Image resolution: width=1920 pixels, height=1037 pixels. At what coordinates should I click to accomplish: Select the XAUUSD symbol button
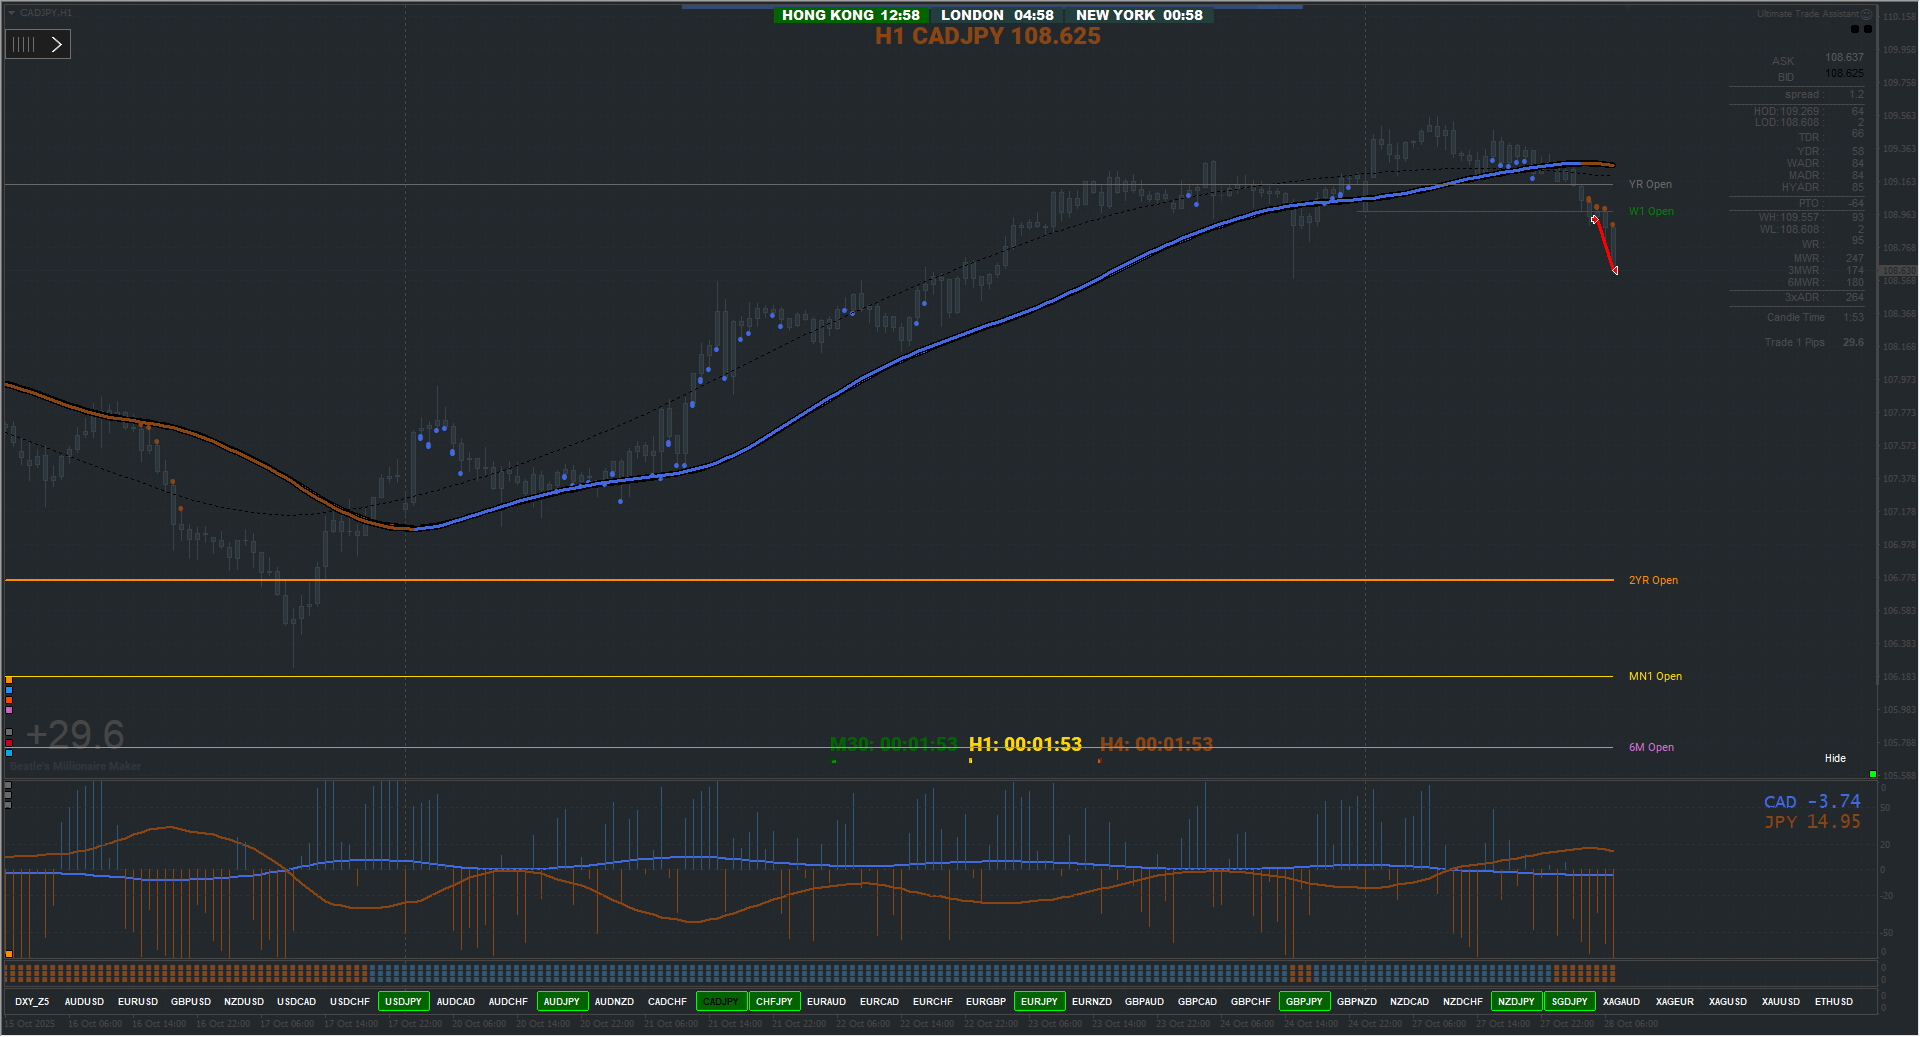[x=1781, y=1001]
